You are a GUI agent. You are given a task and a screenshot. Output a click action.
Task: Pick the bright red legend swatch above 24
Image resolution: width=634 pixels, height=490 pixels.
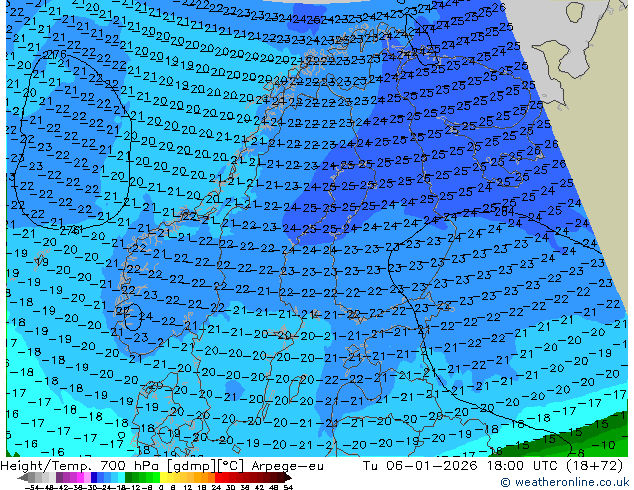pos(218,477)
